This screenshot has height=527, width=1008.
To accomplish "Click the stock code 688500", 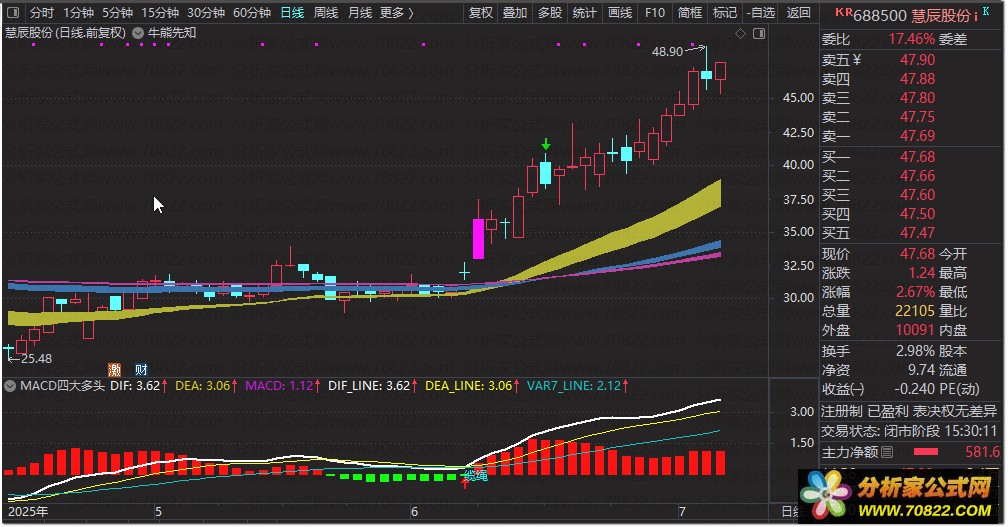I will 880,15.
